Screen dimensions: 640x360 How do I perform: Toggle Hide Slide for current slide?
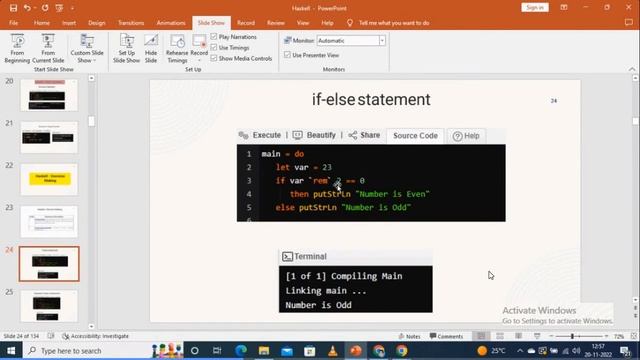151,48
